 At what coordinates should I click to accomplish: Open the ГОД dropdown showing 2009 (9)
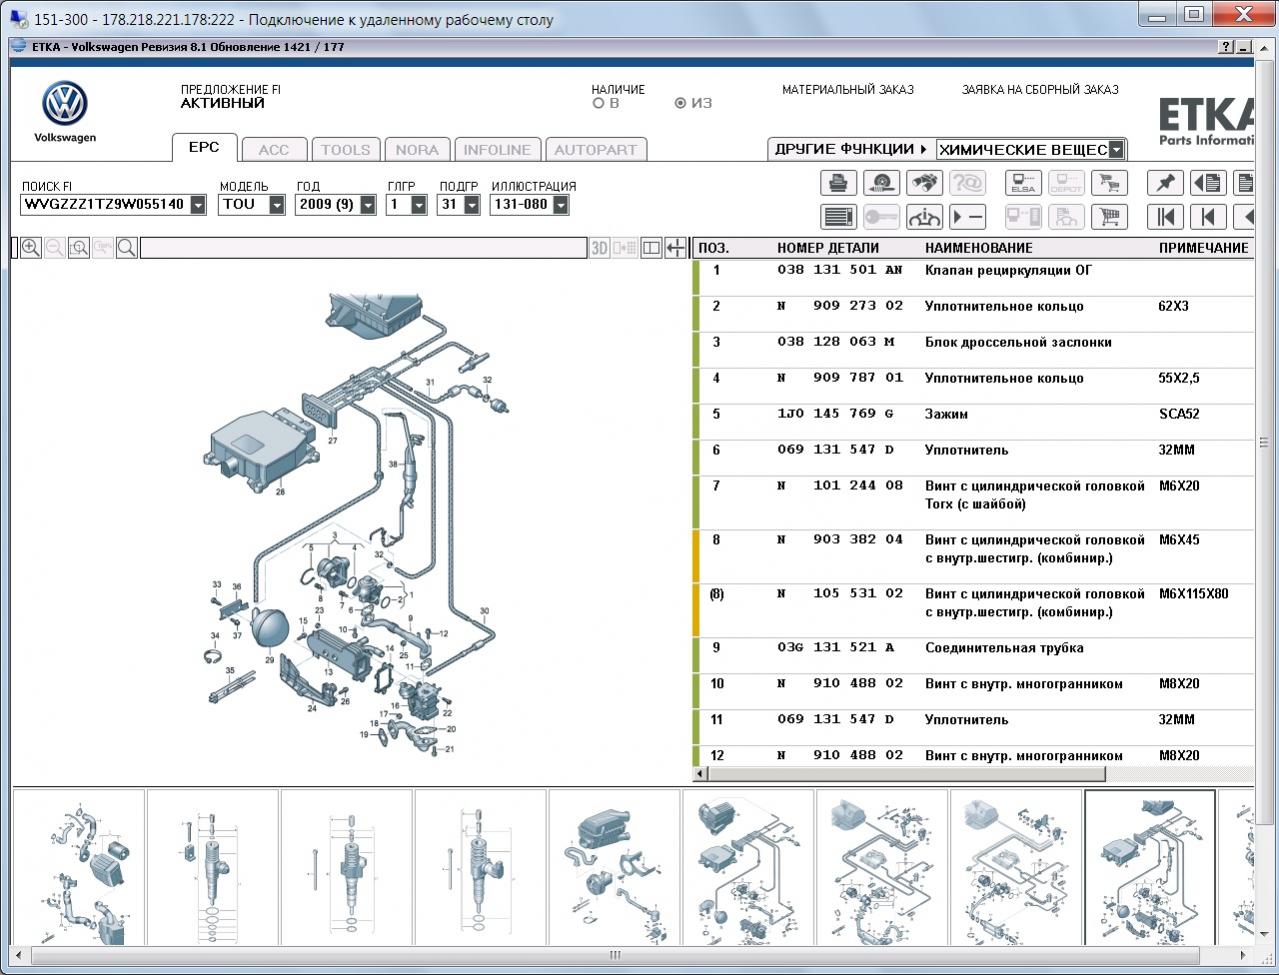click(368, 205)
